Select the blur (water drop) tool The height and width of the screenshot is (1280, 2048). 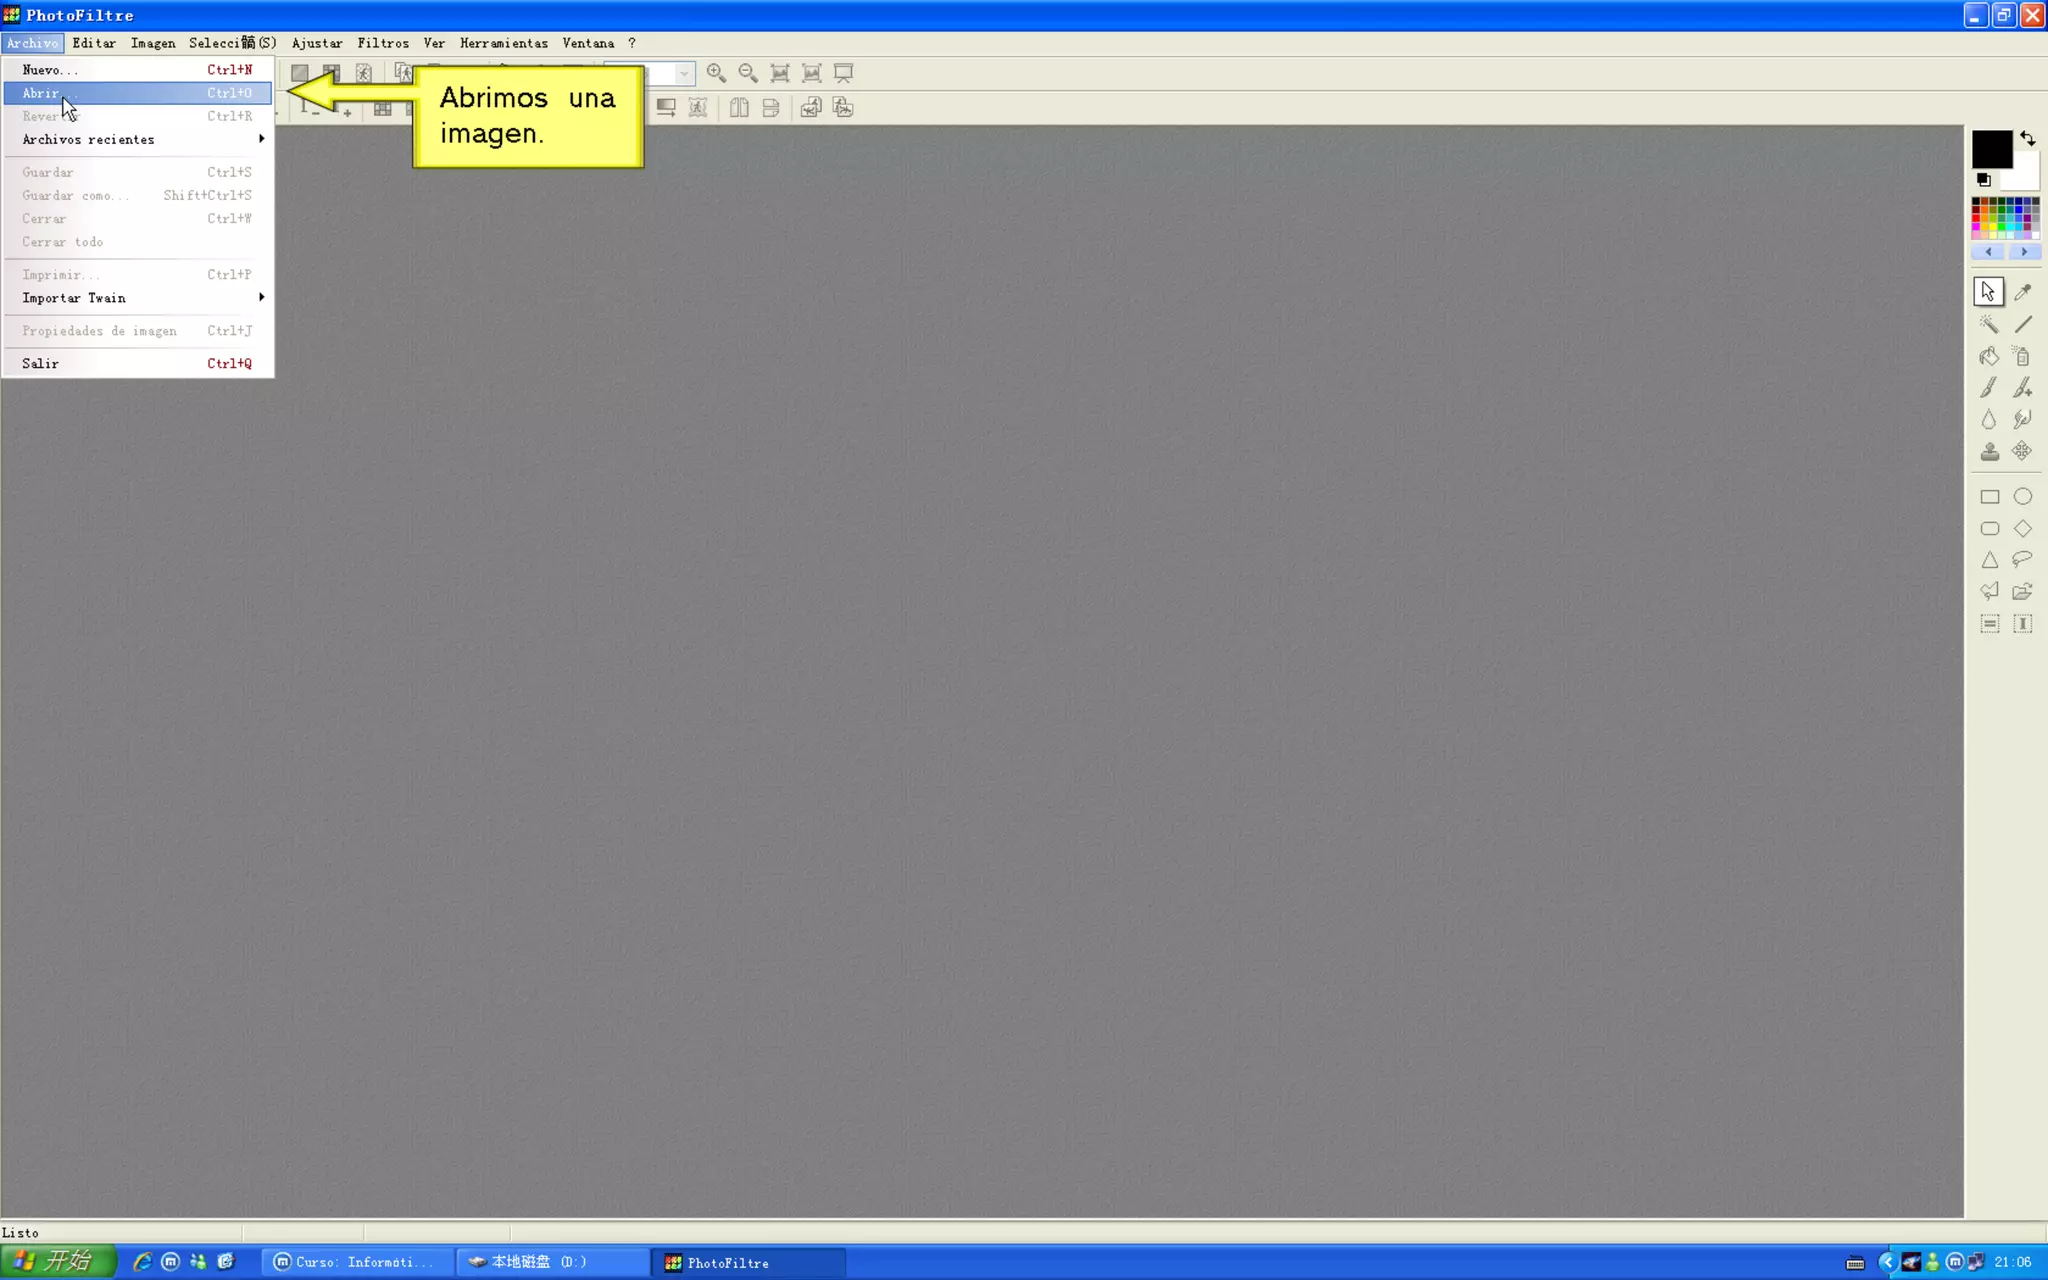(x=1989, y=420)
